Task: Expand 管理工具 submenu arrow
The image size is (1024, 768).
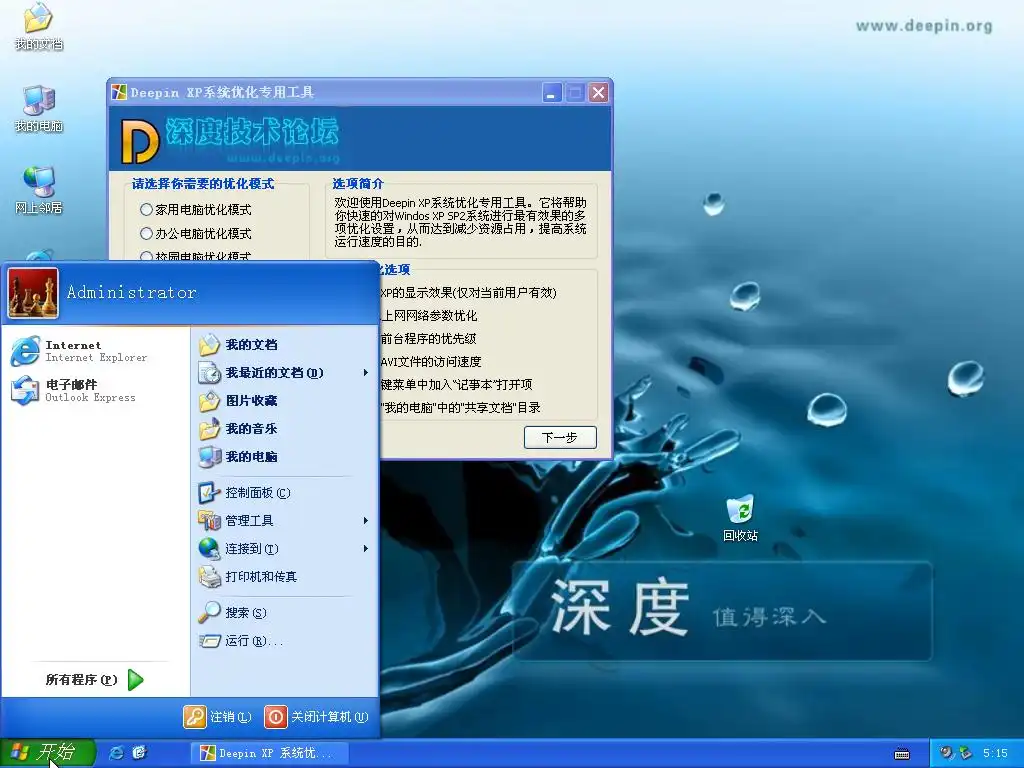Action: click(x=366, y=520)
